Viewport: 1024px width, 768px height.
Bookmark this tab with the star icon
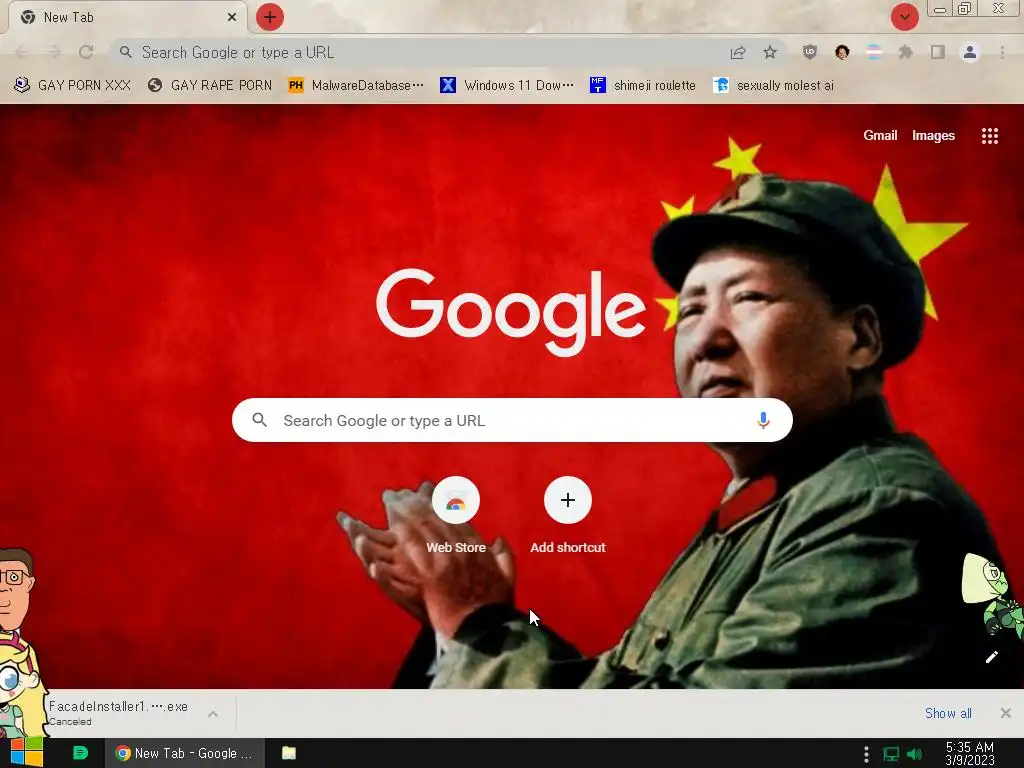pos(770,52)
